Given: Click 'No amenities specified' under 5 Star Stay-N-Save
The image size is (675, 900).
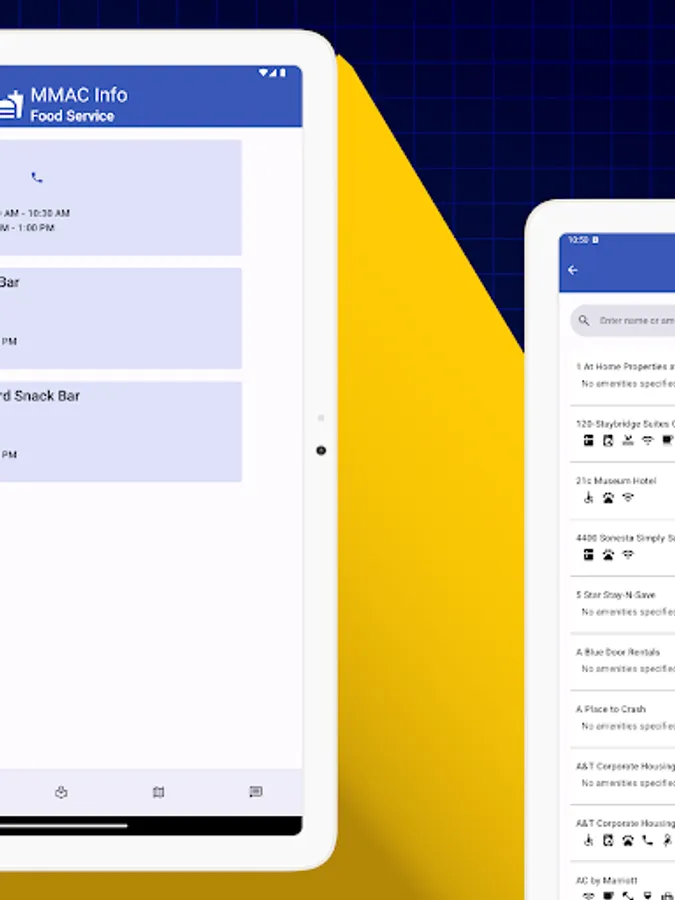Looking at the screenshot, I should 628,612.
